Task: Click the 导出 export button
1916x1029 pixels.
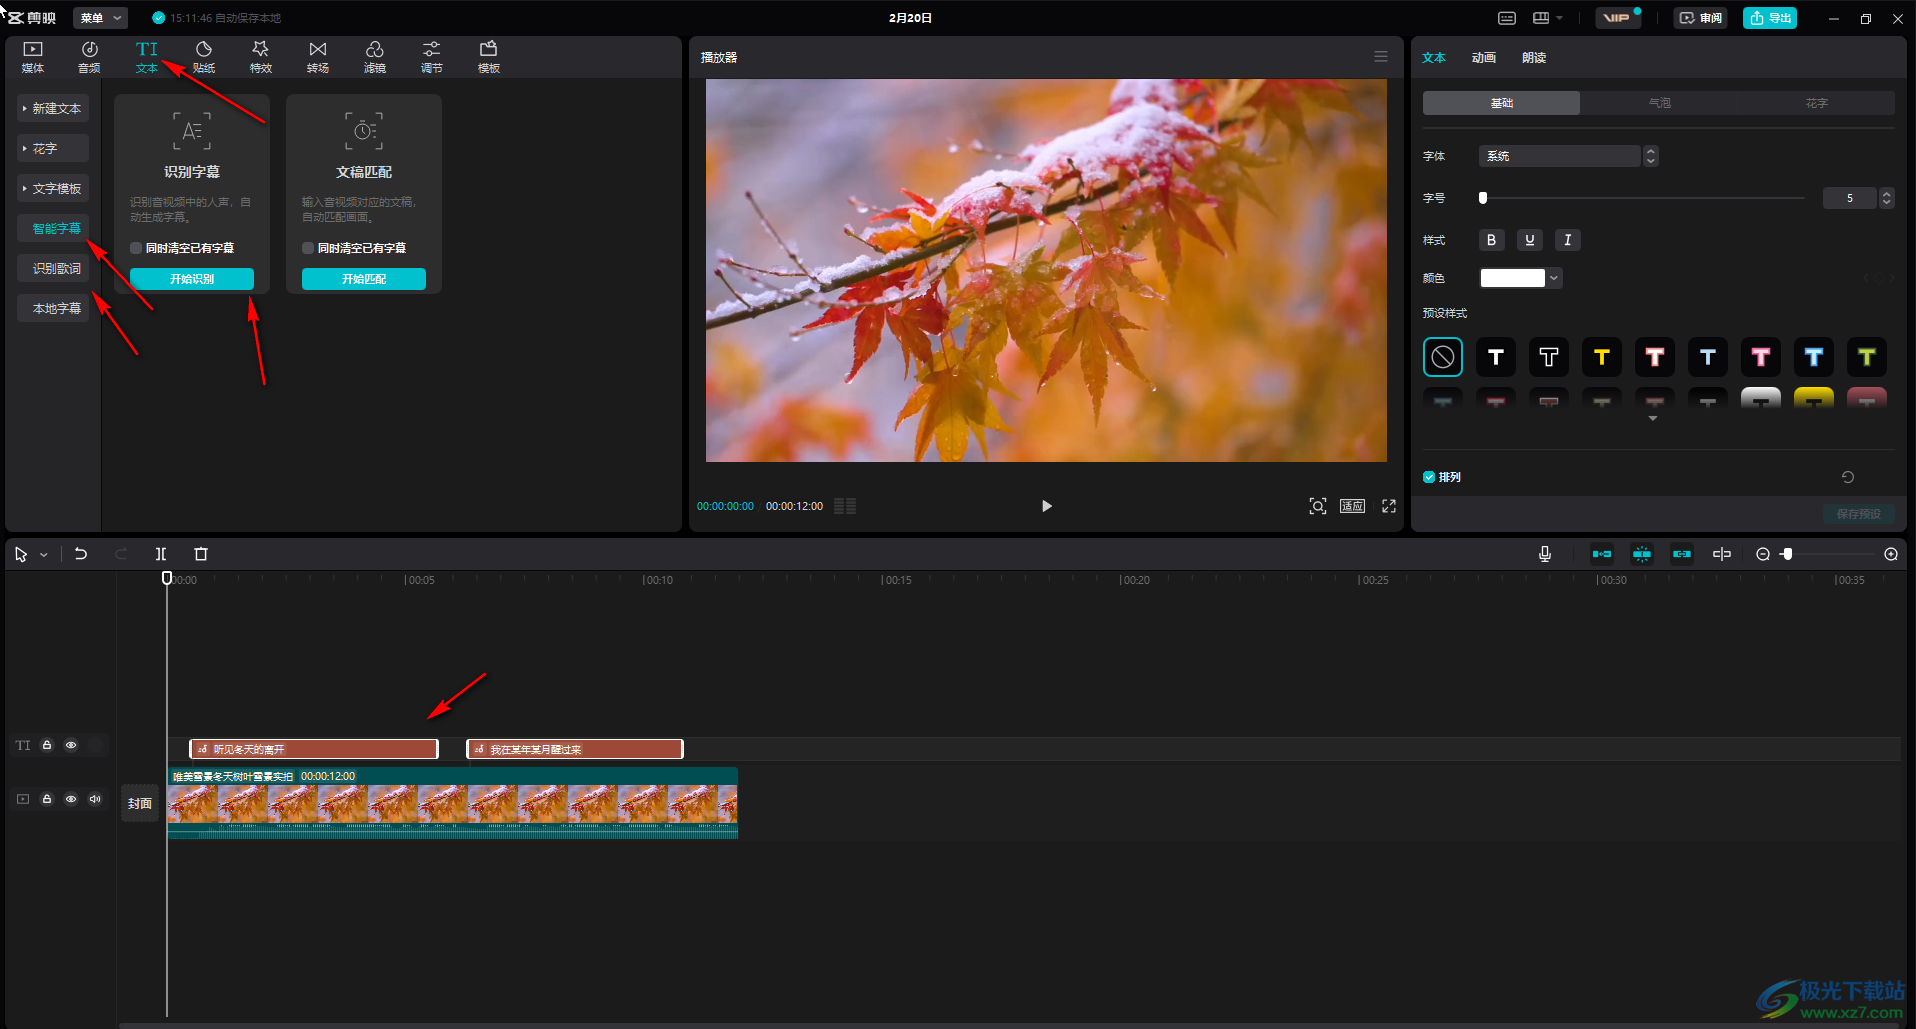Action: pyautogui.click(x=1770, y=18)
